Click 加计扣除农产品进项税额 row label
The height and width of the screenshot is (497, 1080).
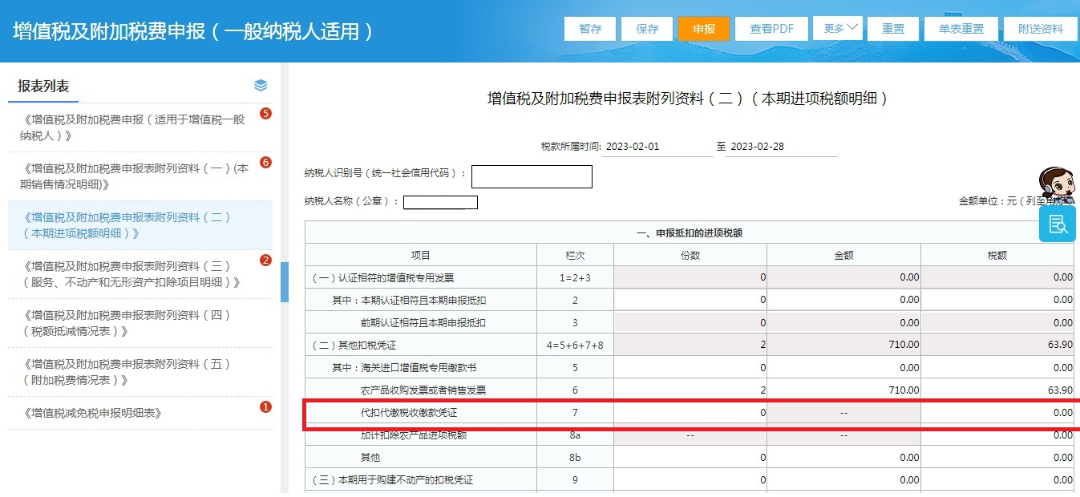coord(415,435)
